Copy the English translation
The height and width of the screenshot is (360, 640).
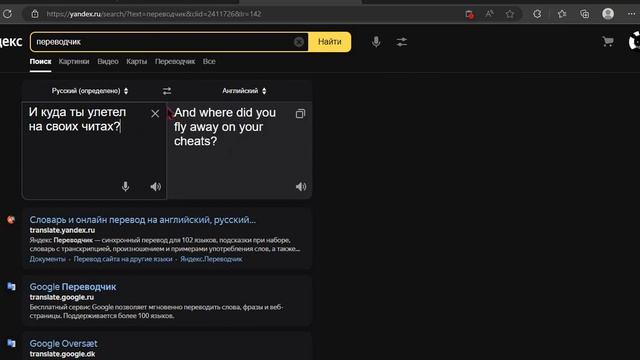pyautogui.click(x=300, y=113)
